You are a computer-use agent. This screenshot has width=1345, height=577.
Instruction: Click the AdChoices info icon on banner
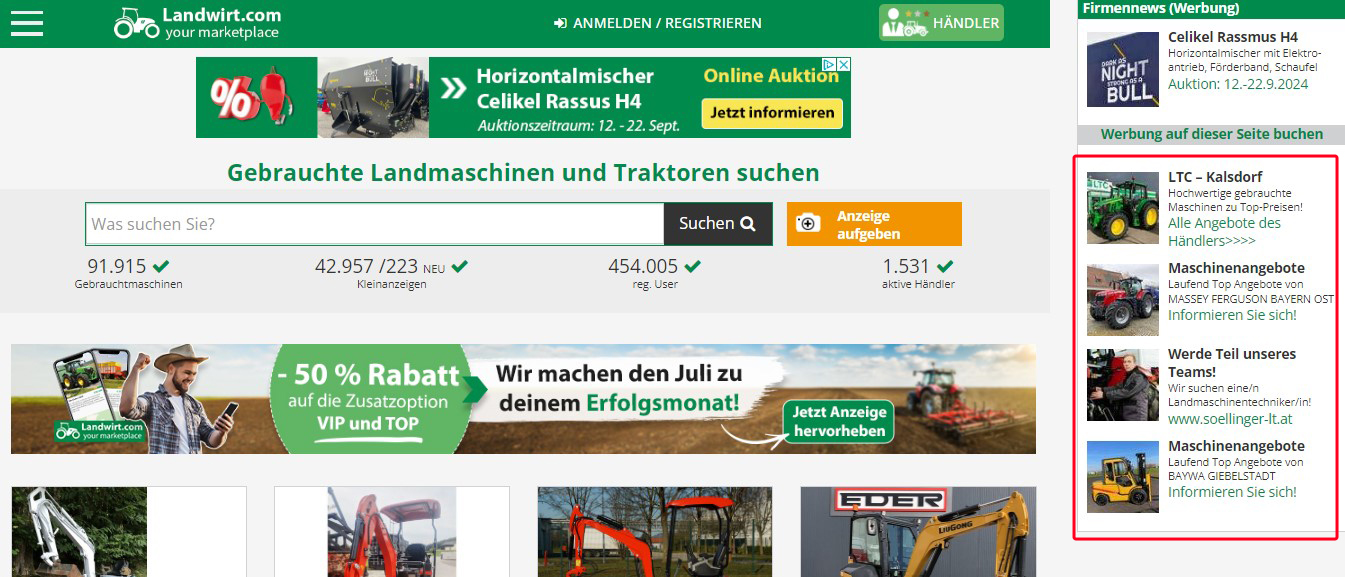point(829,64)
